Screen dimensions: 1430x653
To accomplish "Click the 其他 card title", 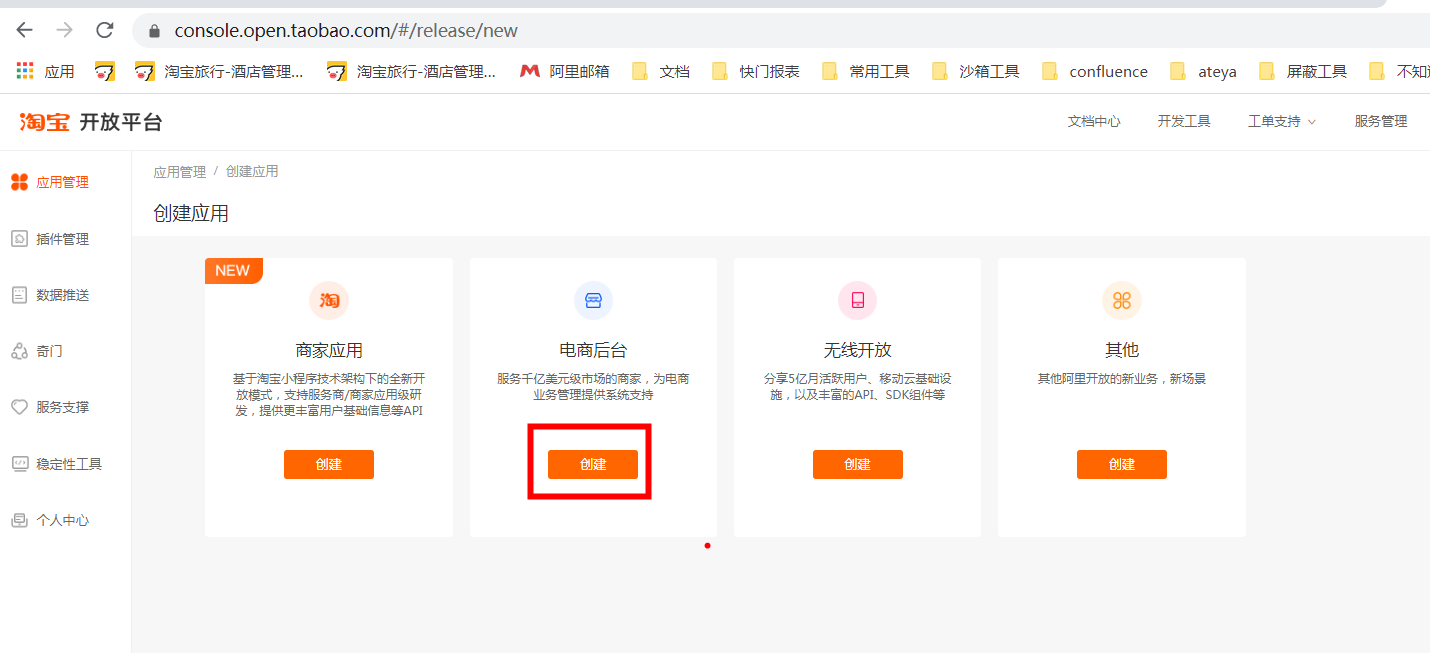I will click(1122, 350).
